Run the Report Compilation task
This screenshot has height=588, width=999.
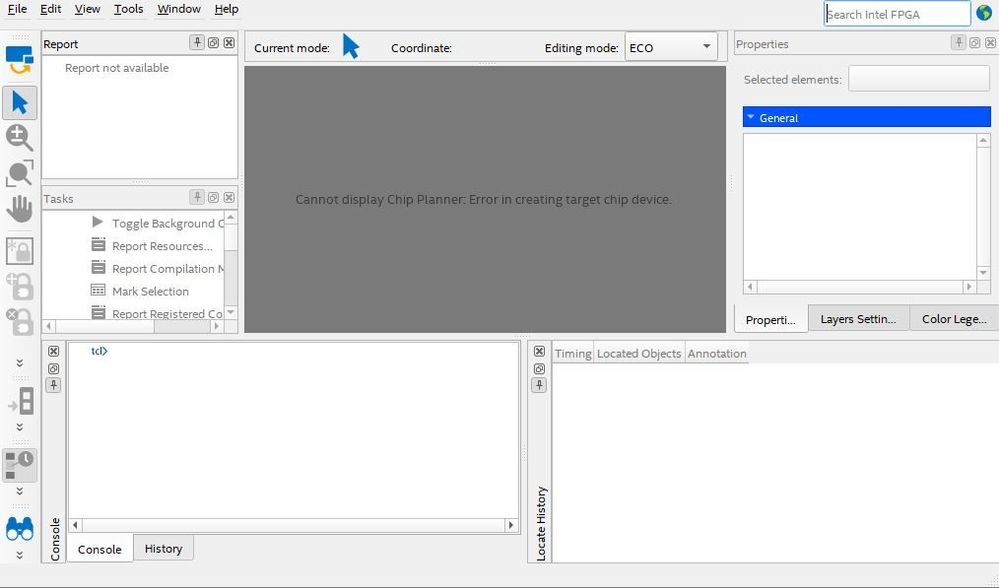(168, 269)
